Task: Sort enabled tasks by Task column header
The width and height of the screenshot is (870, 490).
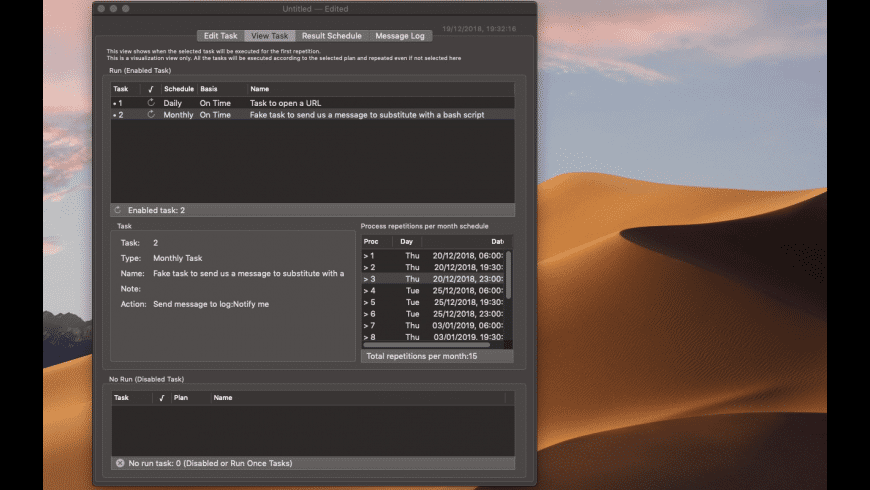Action: (125, 89)
